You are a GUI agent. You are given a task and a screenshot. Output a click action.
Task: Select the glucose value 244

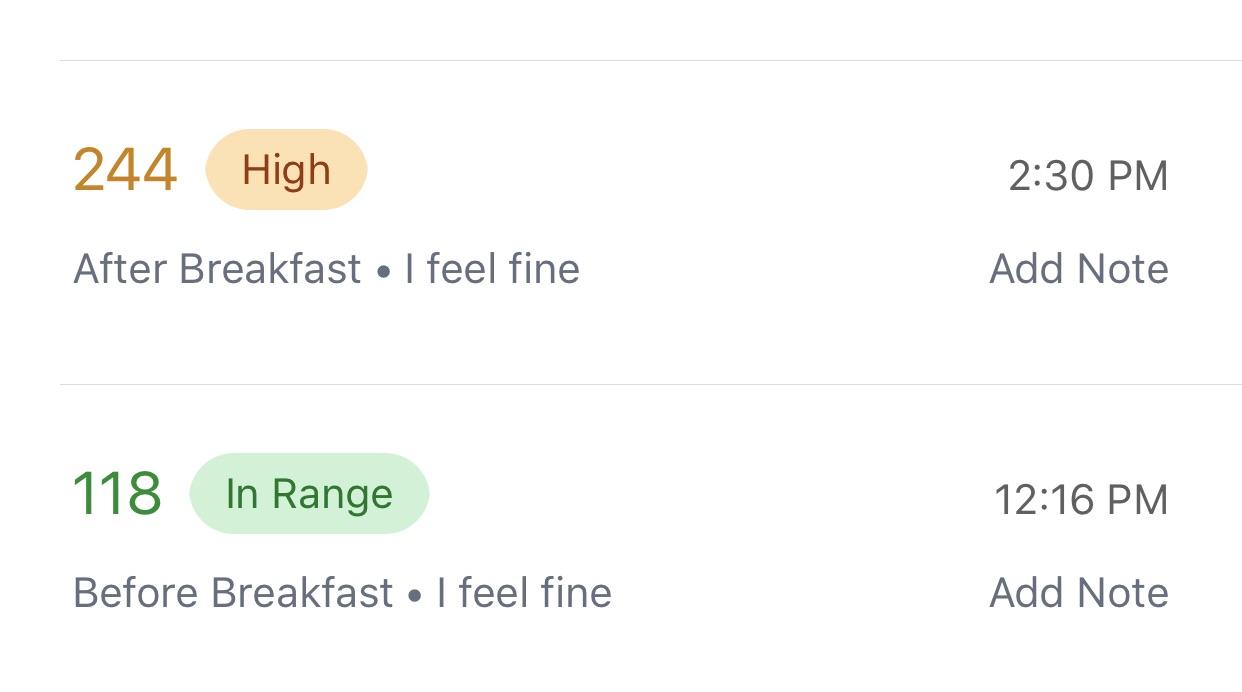tap(125, 168)
